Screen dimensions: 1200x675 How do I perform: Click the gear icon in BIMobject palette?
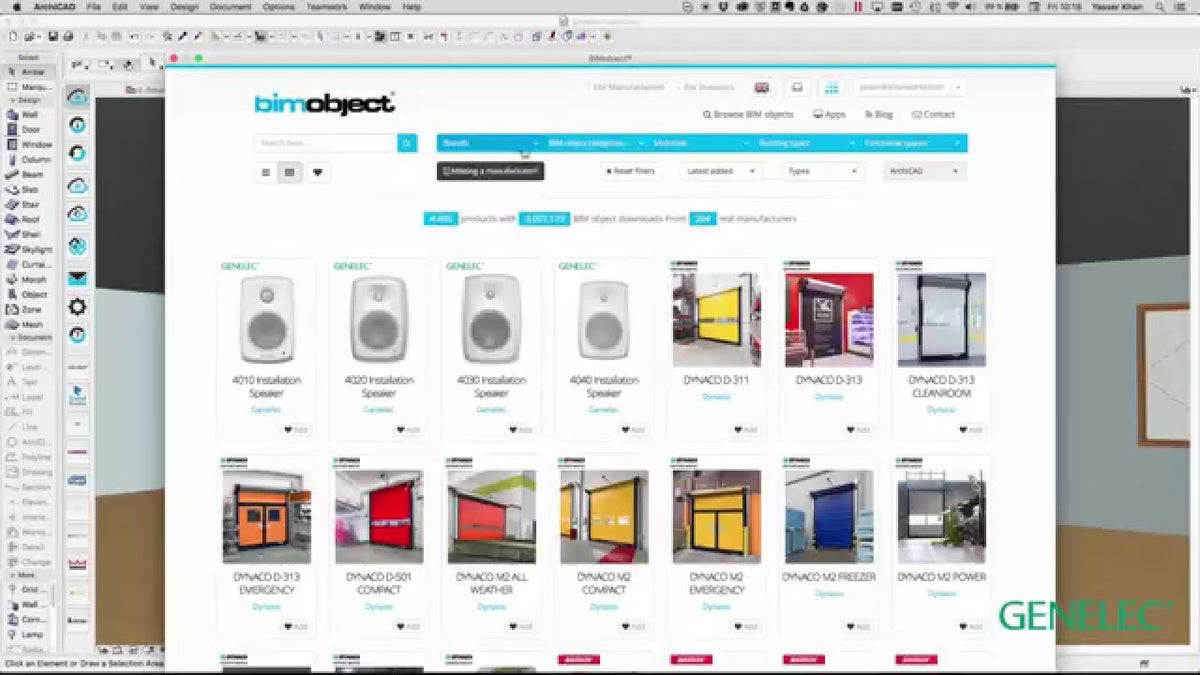[77, 306]
